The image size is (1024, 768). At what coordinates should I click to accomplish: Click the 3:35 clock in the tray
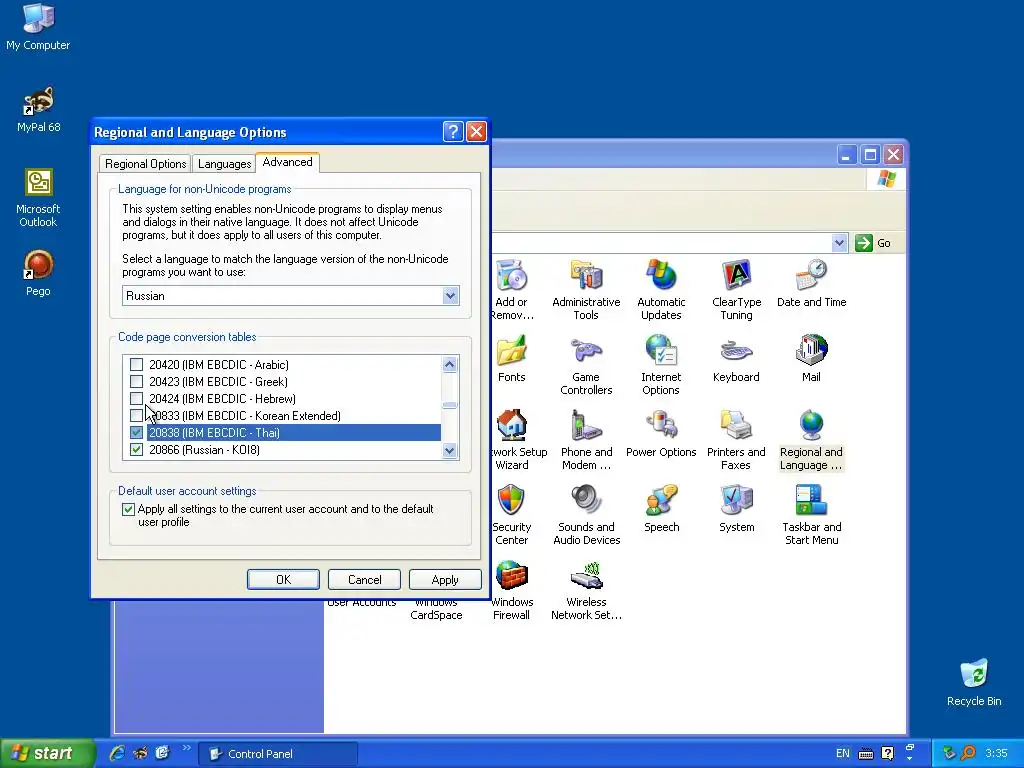click(996, 754)
